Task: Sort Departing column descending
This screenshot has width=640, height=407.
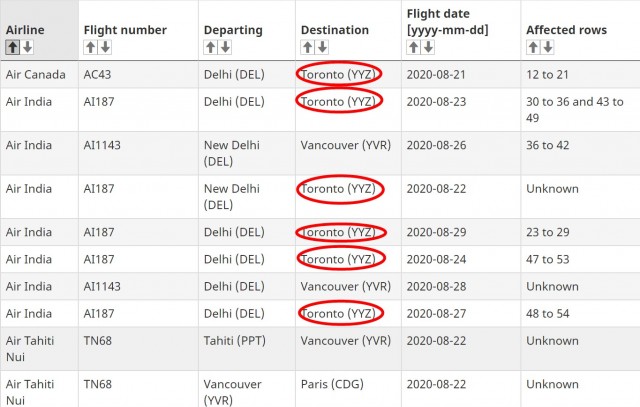Action: point(225,47)
